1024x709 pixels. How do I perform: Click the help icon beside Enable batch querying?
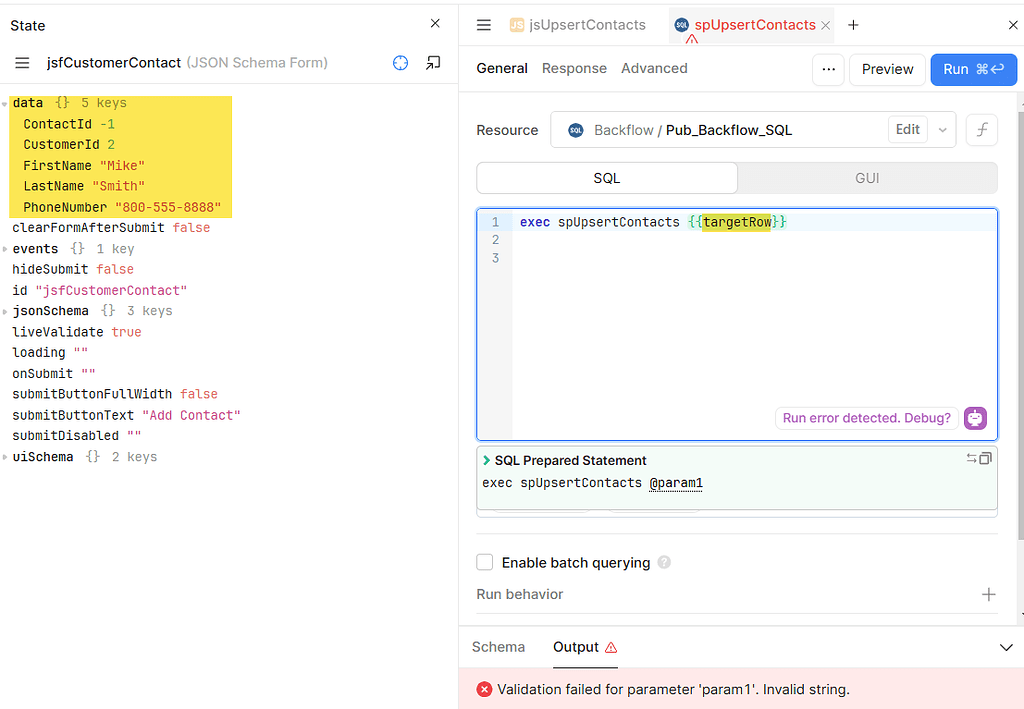click(x=664, y=563)
